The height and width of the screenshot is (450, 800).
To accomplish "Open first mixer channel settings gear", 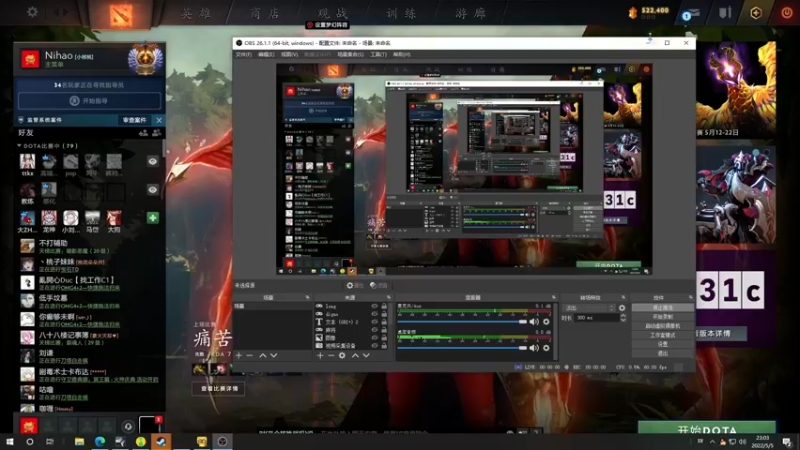I will click(546, 322).
